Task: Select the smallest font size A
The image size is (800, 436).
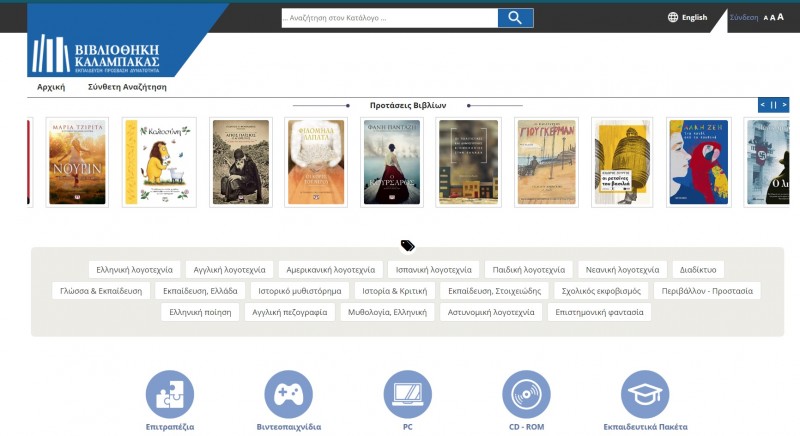Action: click(766, 18)
